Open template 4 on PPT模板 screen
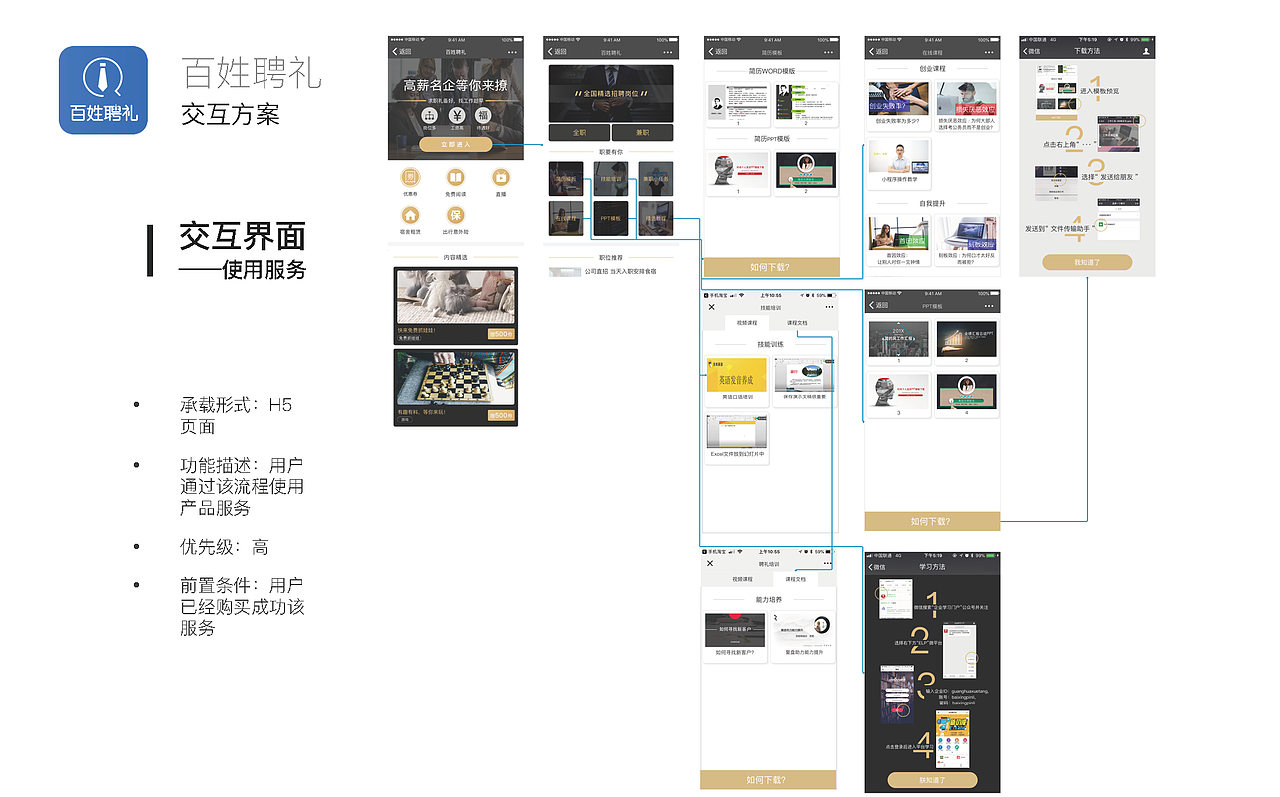 [x=966, y=395]
